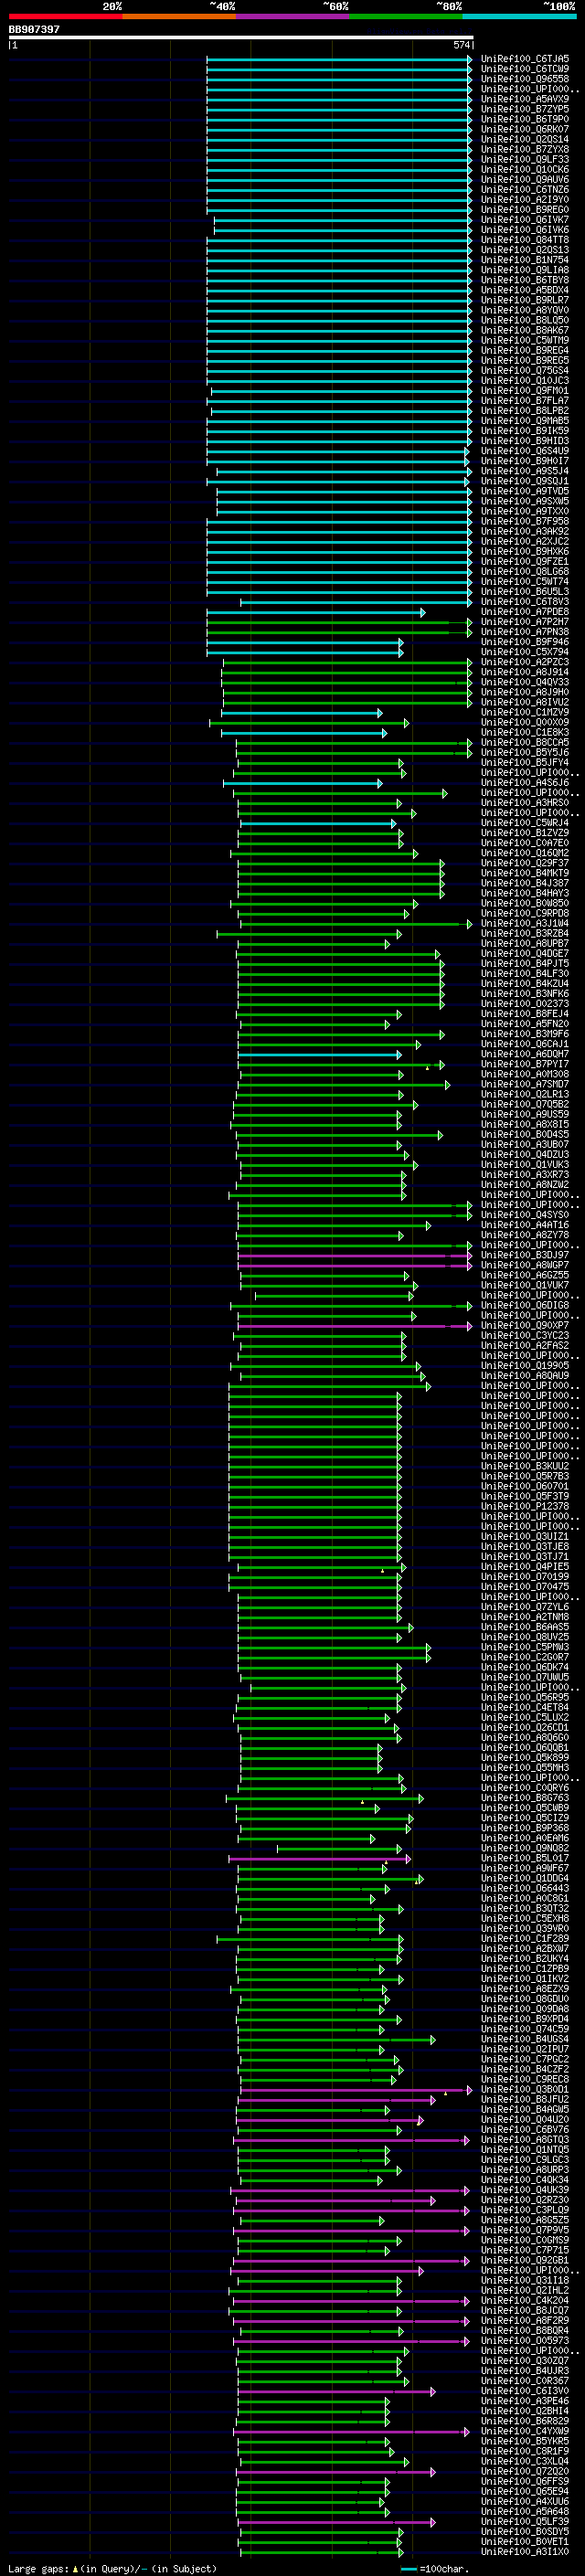Image resolution: width=585 pixels, height=2576 pixels.
Task: Choose the UniRef100_B8CCA5 hit label
Action: pyautogui.click(x=524, y=743)
